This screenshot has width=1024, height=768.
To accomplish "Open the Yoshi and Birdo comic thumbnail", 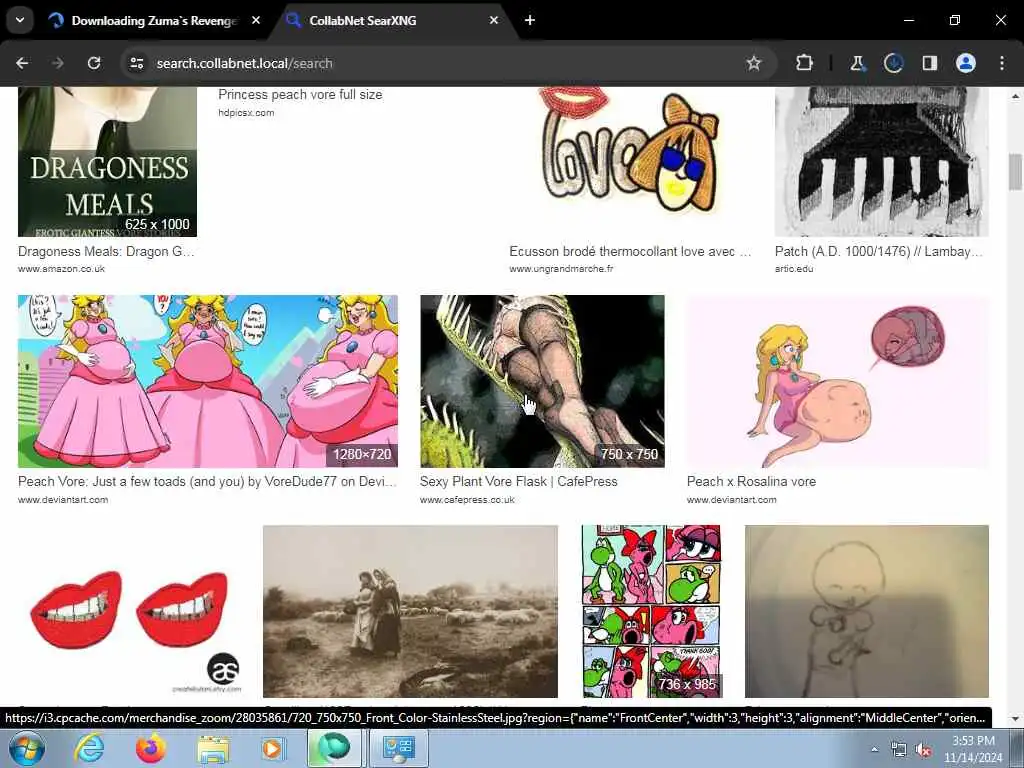I will pos(651,611).
